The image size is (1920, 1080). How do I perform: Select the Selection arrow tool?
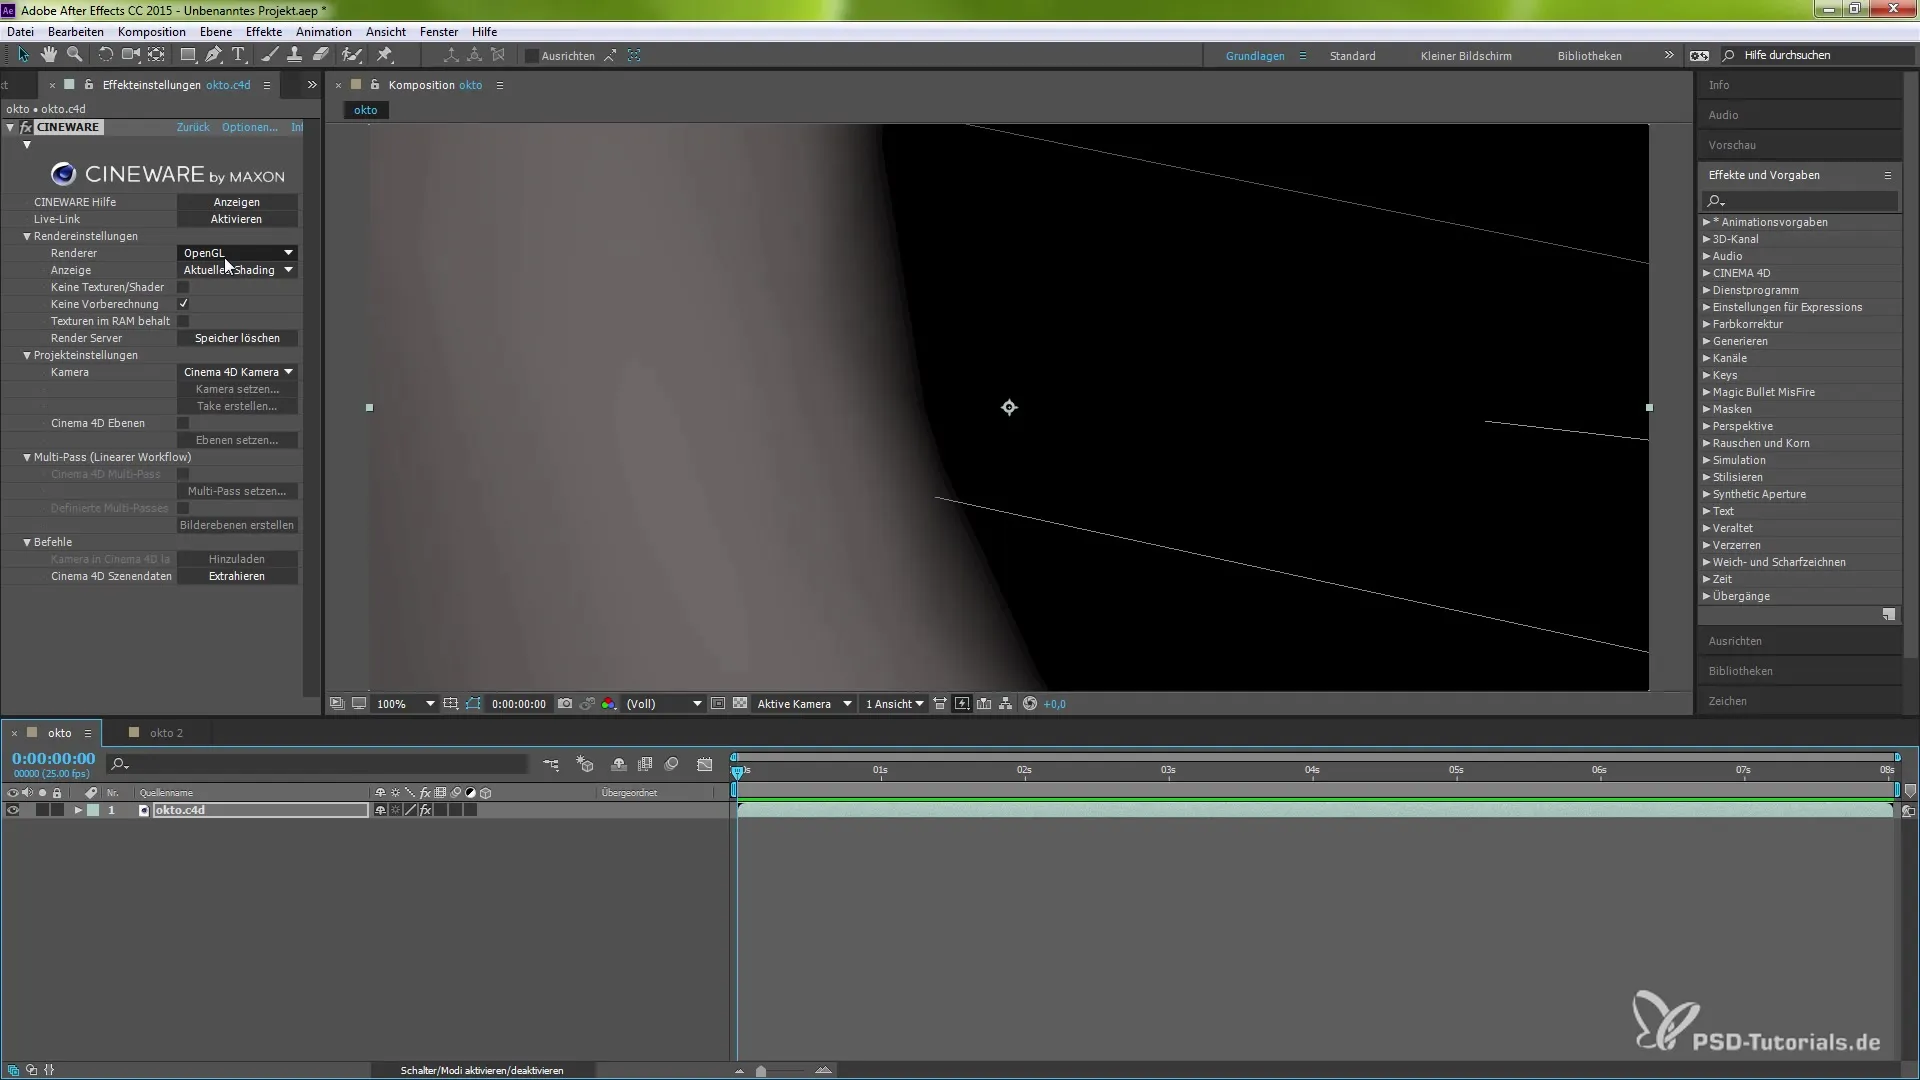click(x=23, y=55)
